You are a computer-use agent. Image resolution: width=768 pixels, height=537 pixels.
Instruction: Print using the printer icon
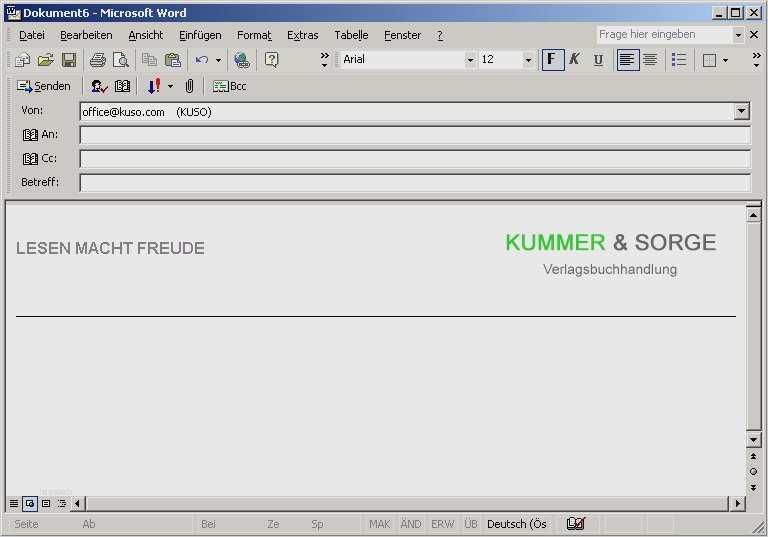(x=97, y=60)
